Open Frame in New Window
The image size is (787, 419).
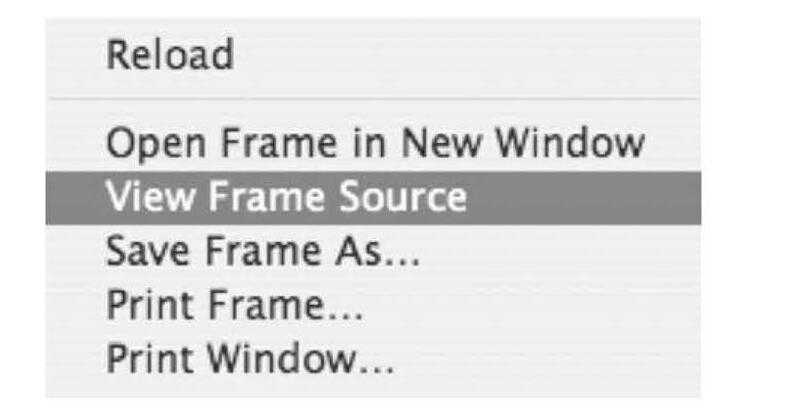click(x=375, y=144)
